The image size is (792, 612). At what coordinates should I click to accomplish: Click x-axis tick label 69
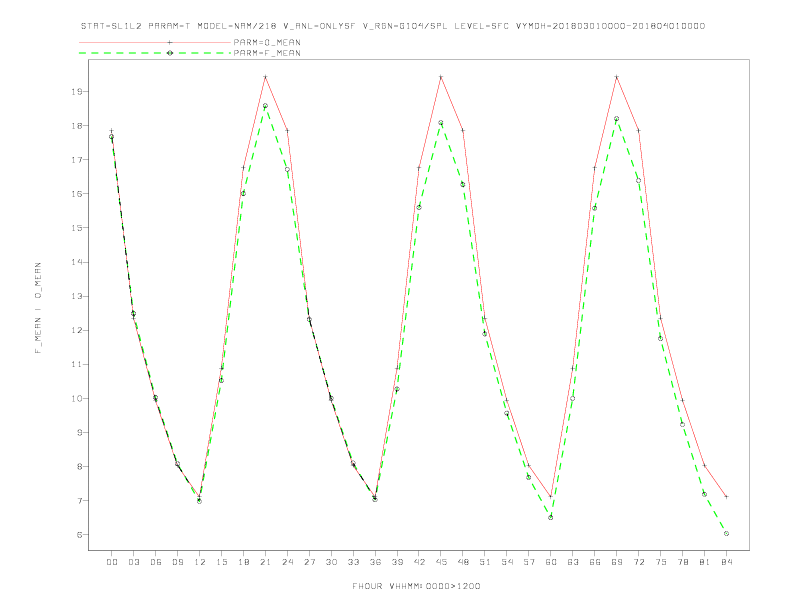[617, 562]
